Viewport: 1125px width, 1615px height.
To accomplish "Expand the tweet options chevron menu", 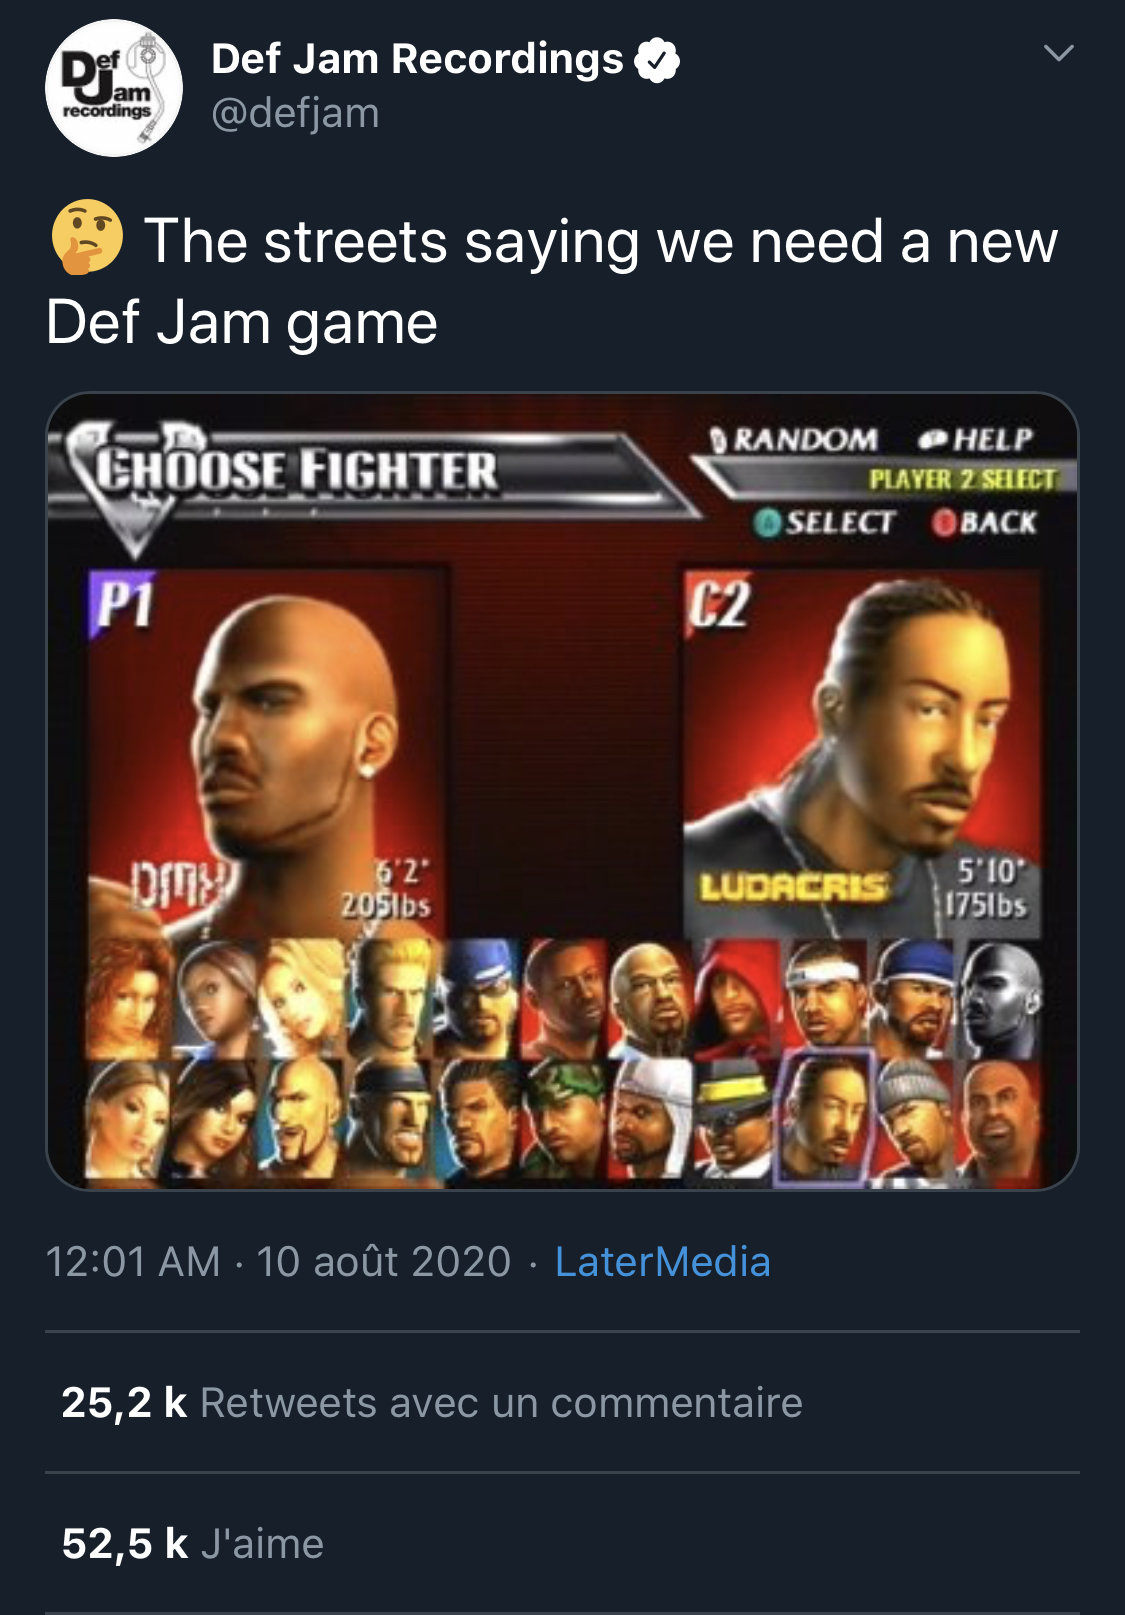I will (x=1058, y=53).
